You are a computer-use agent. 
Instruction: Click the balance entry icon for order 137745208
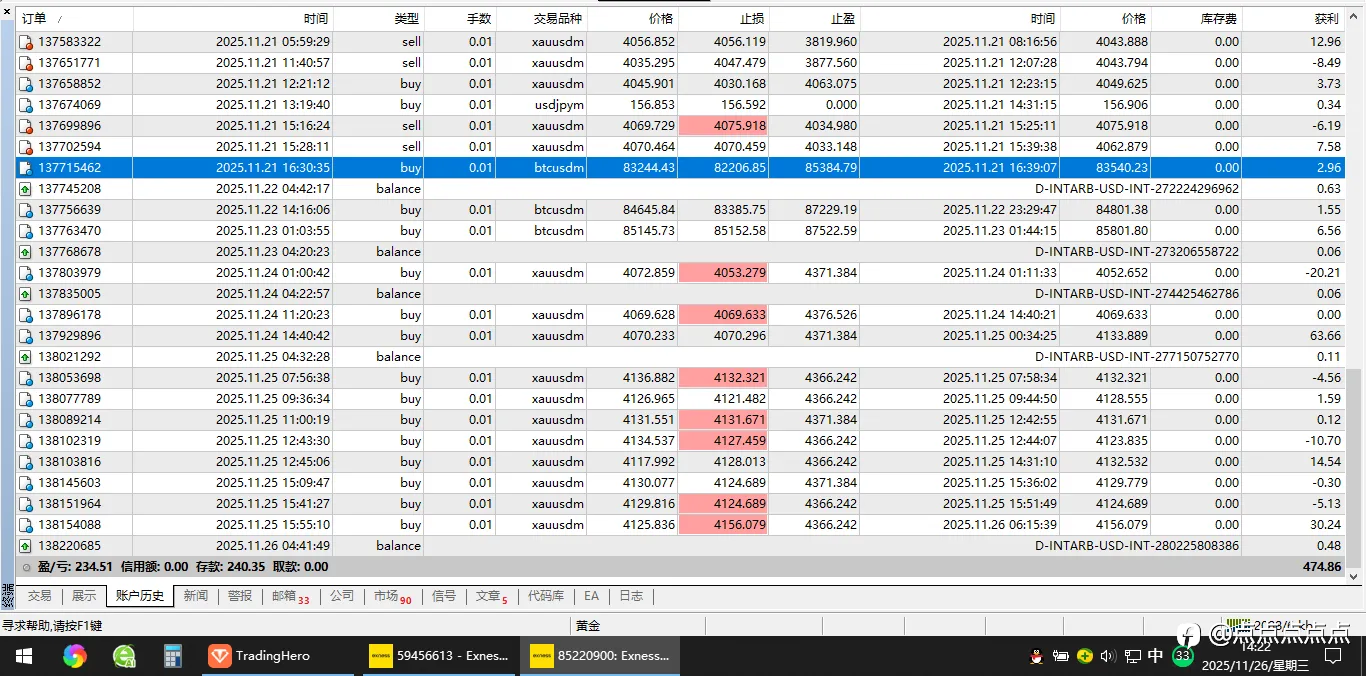[25, 189]
